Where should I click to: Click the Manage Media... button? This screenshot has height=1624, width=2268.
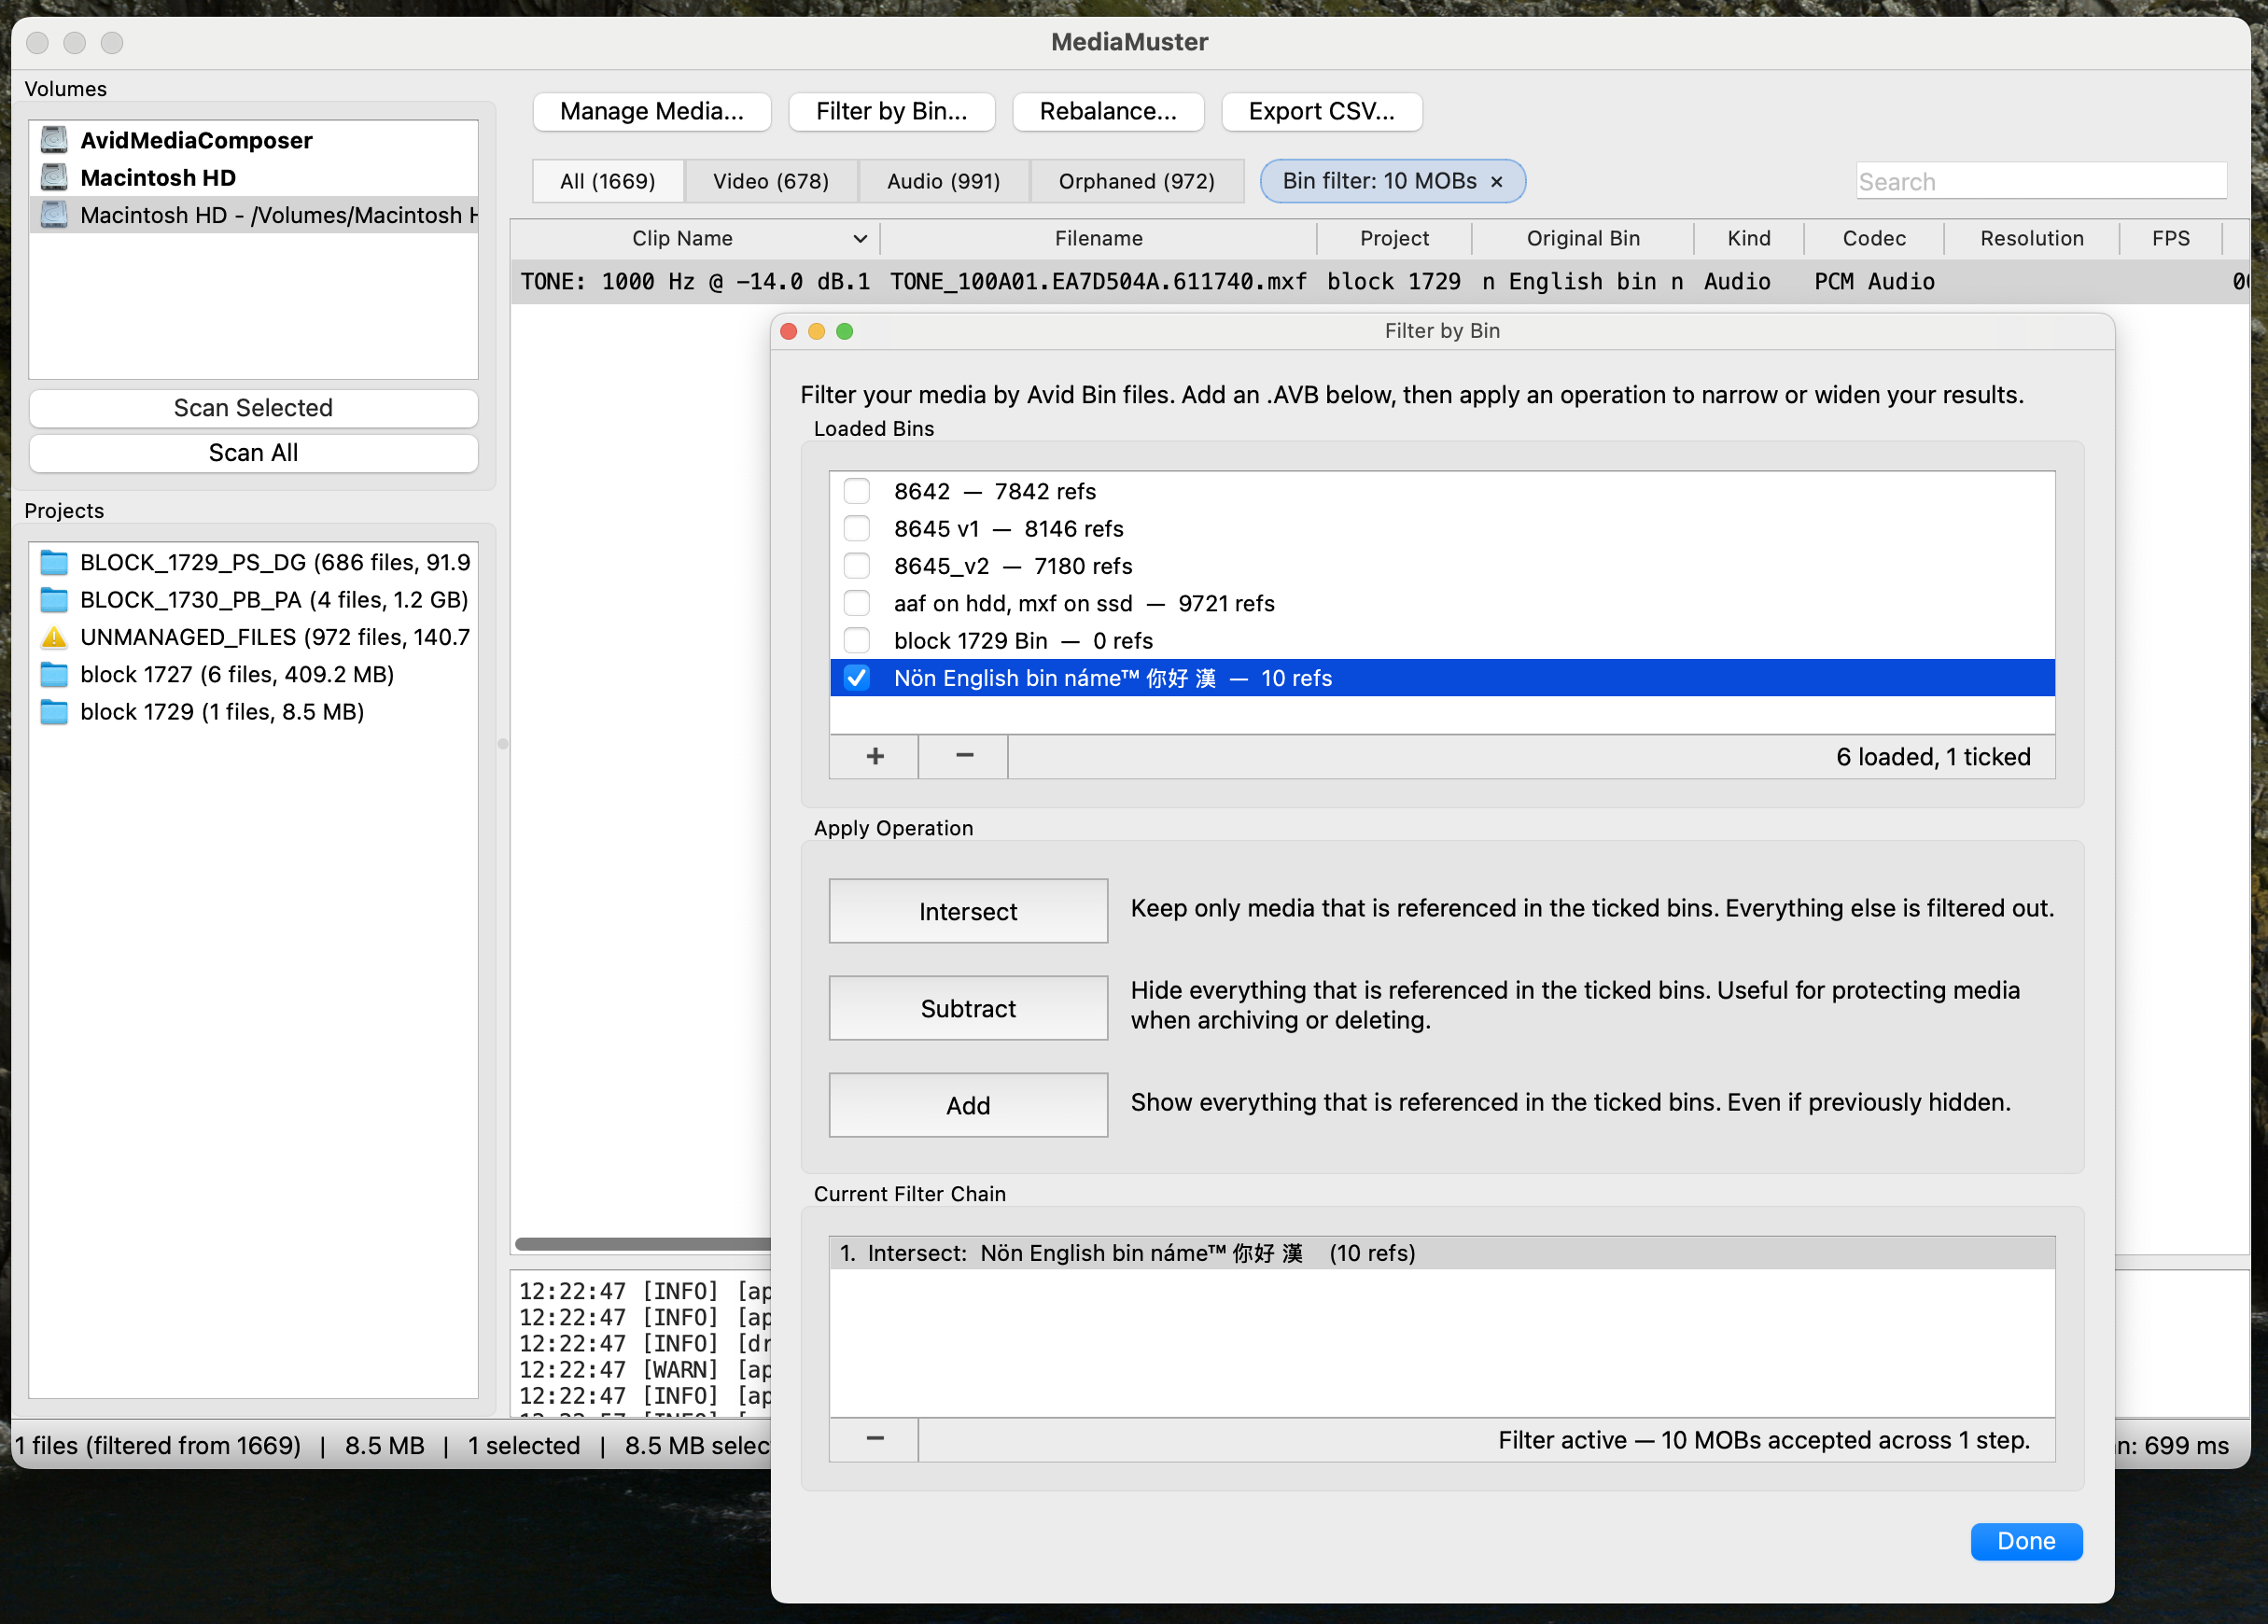coord(652,111)
